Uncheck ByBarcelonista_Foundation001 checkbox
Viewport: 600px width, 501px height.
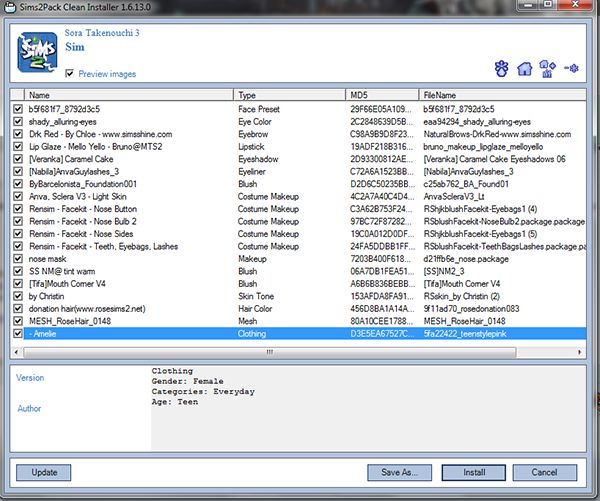pos(18,184)
